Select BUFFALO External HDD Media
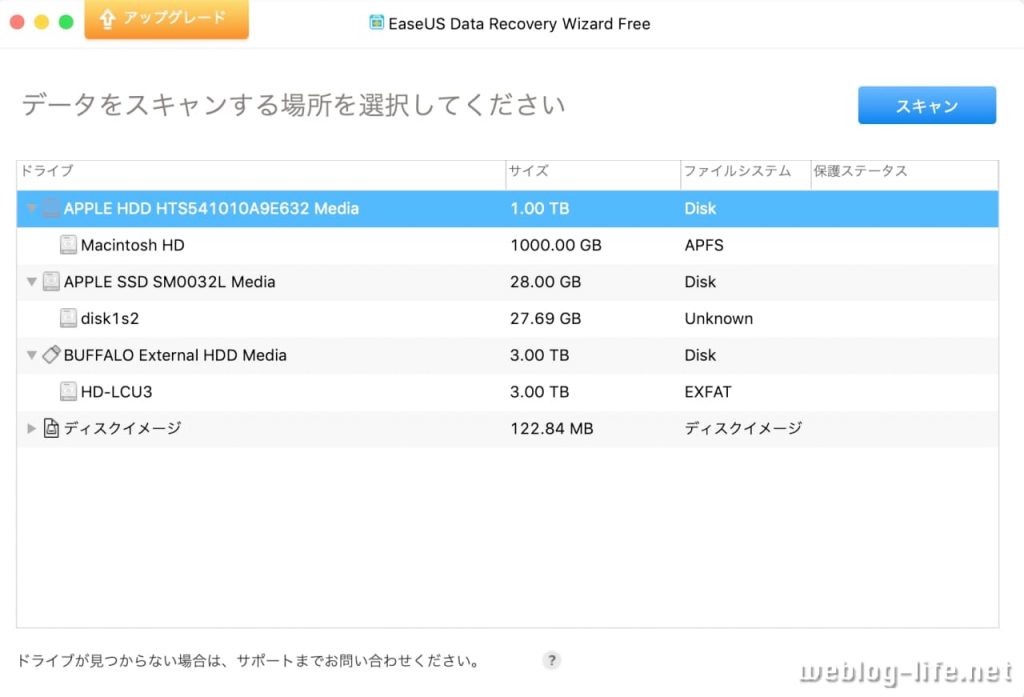 [175, 355]
